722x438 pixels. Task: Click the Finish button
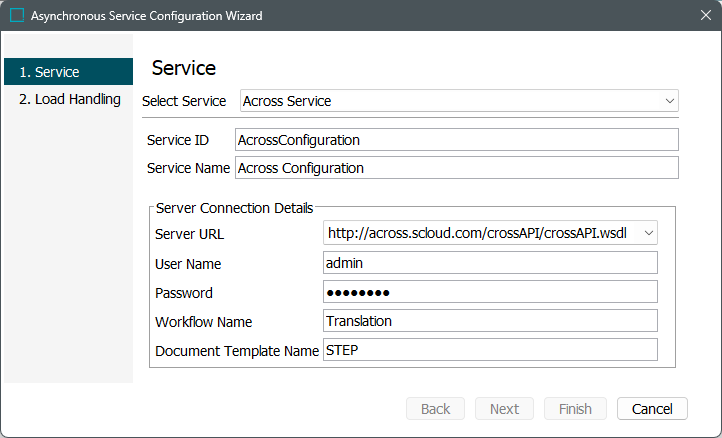pos(575,409)
